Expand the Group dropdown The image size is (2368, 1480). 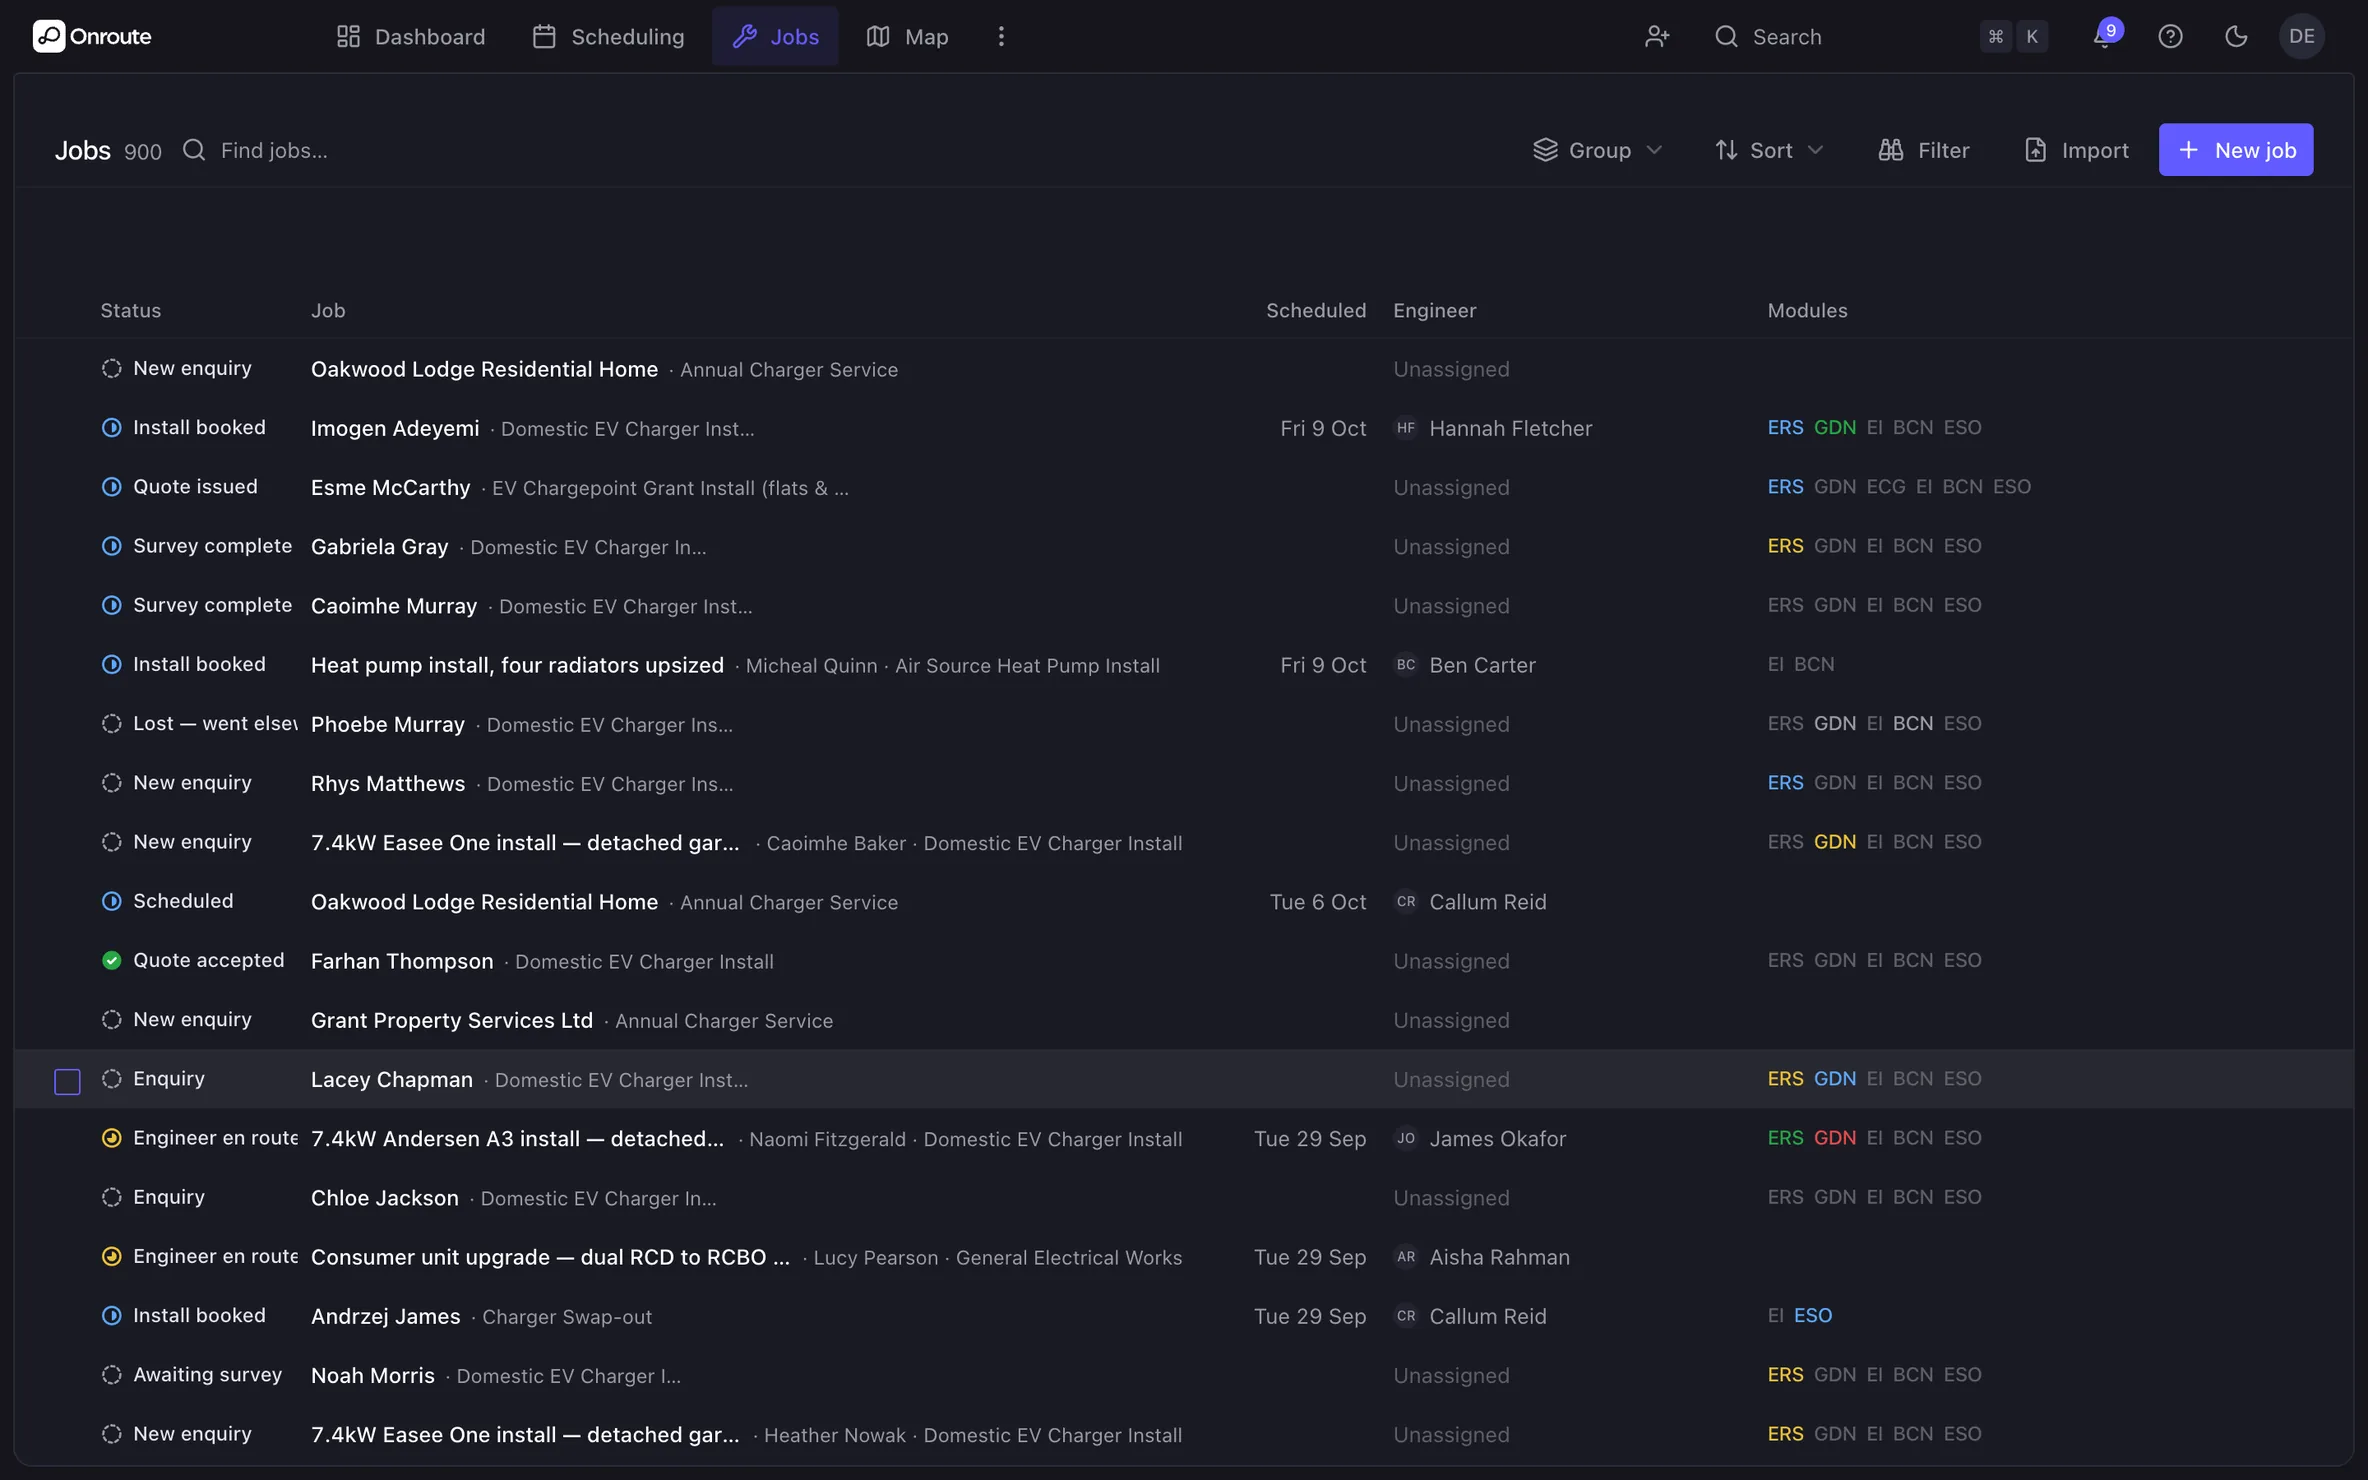tap(1598, 150)
